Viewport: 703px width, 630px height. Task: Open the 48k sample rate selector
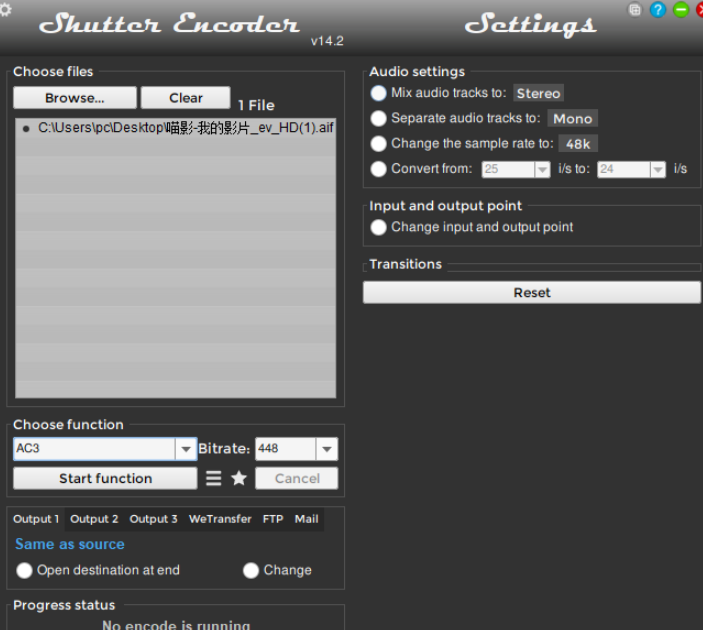pos(578,144)
